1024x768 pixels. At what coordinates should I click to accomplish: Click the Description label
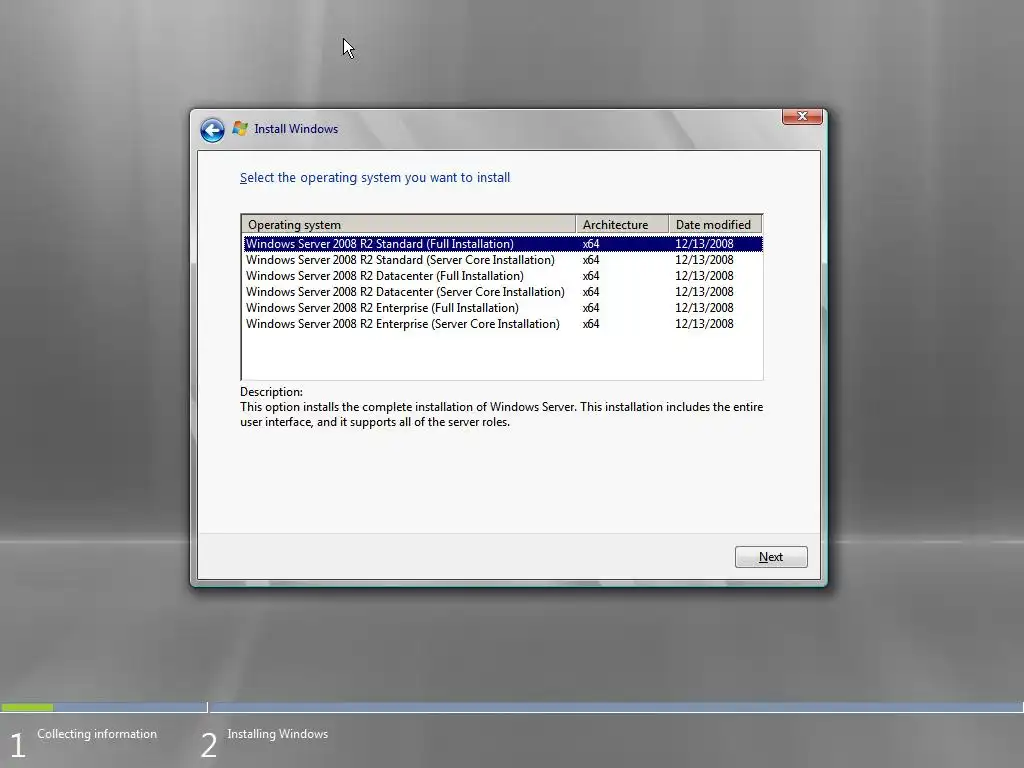[x=271, y=392]
